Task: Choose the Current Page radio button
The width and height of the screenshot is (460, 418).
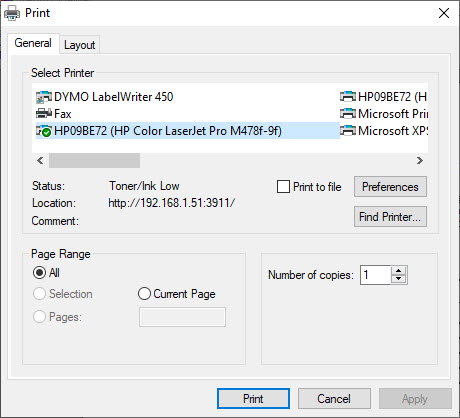Action: [x=144, y=294]
